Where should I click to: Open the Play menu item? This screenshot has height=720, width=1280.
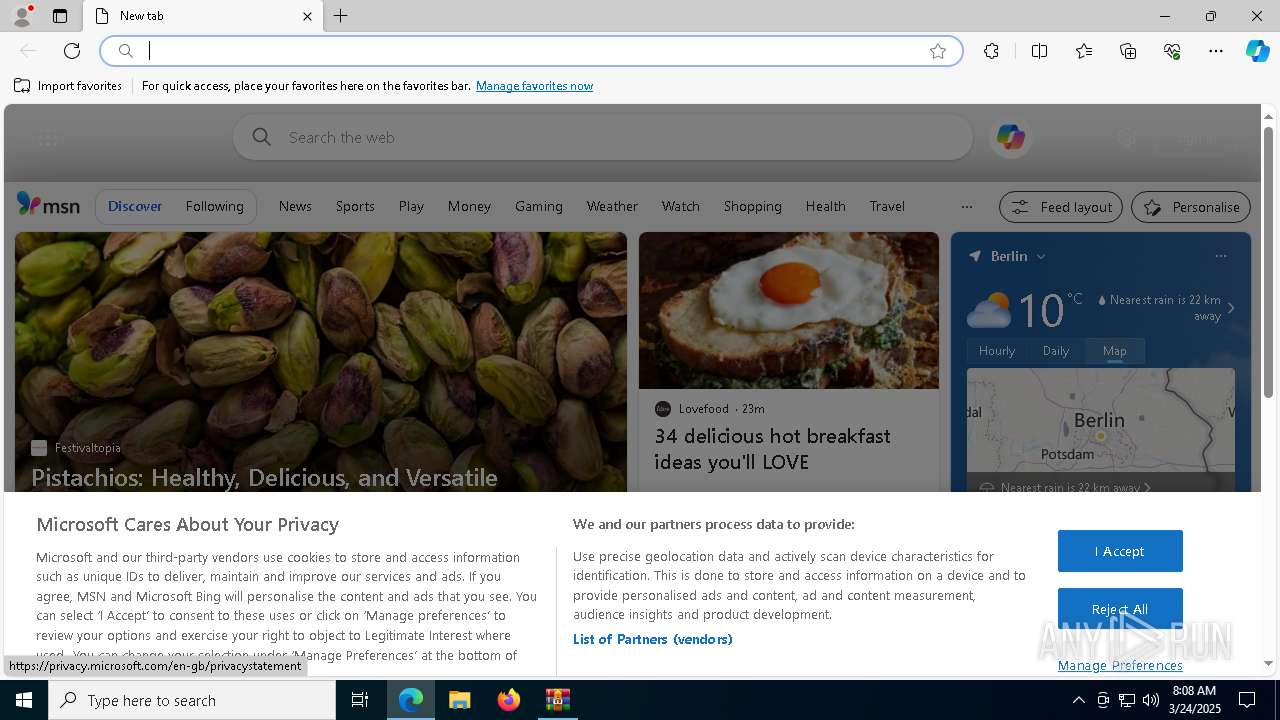(x=411, y=206)
